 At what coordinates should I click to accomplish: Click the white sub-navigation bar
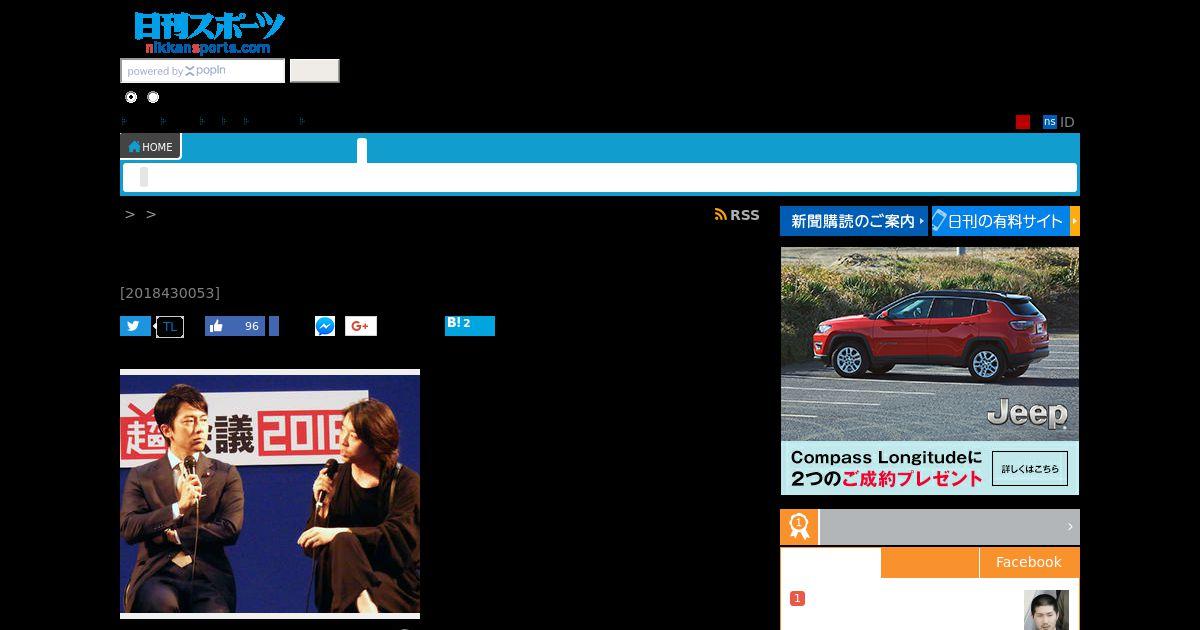click(600, 177)
